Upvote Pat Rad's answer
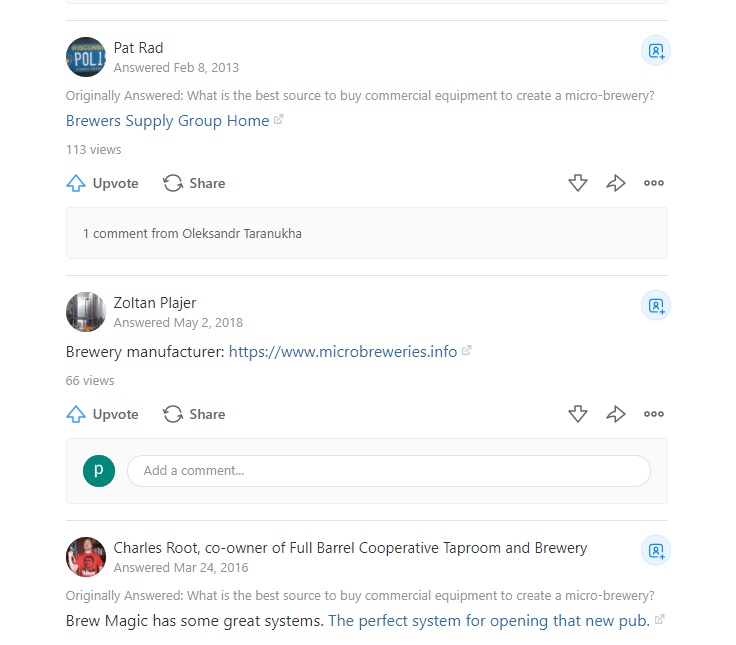Screen dimensions: 736x645 click(102, 183)
